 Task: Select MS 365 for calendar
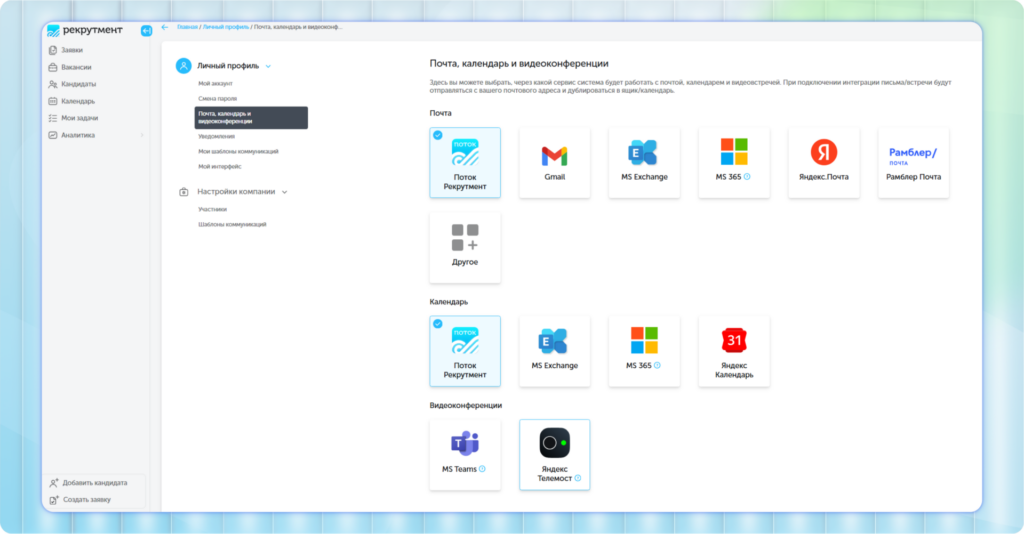point(644,351)
